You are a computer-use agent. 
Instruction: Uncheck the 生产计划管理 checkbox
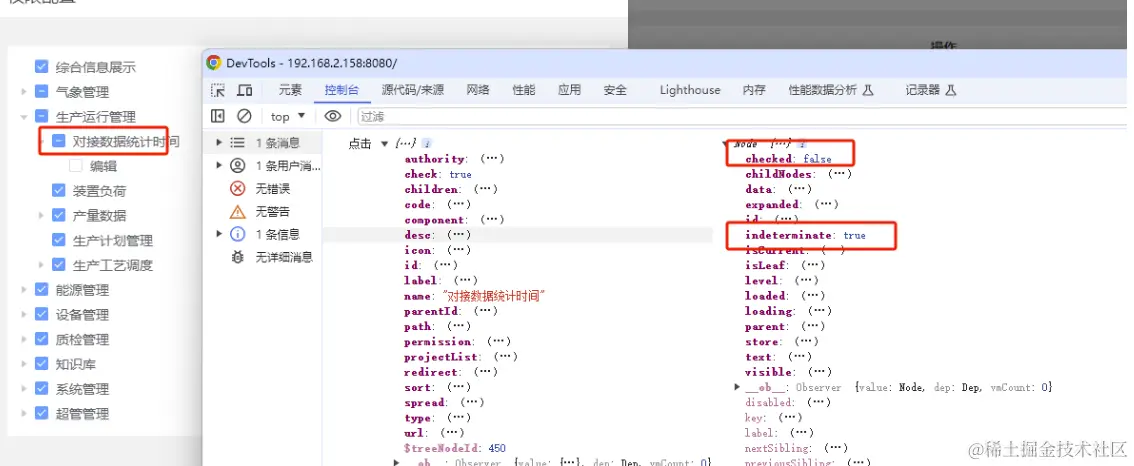[x=59, y=240]
